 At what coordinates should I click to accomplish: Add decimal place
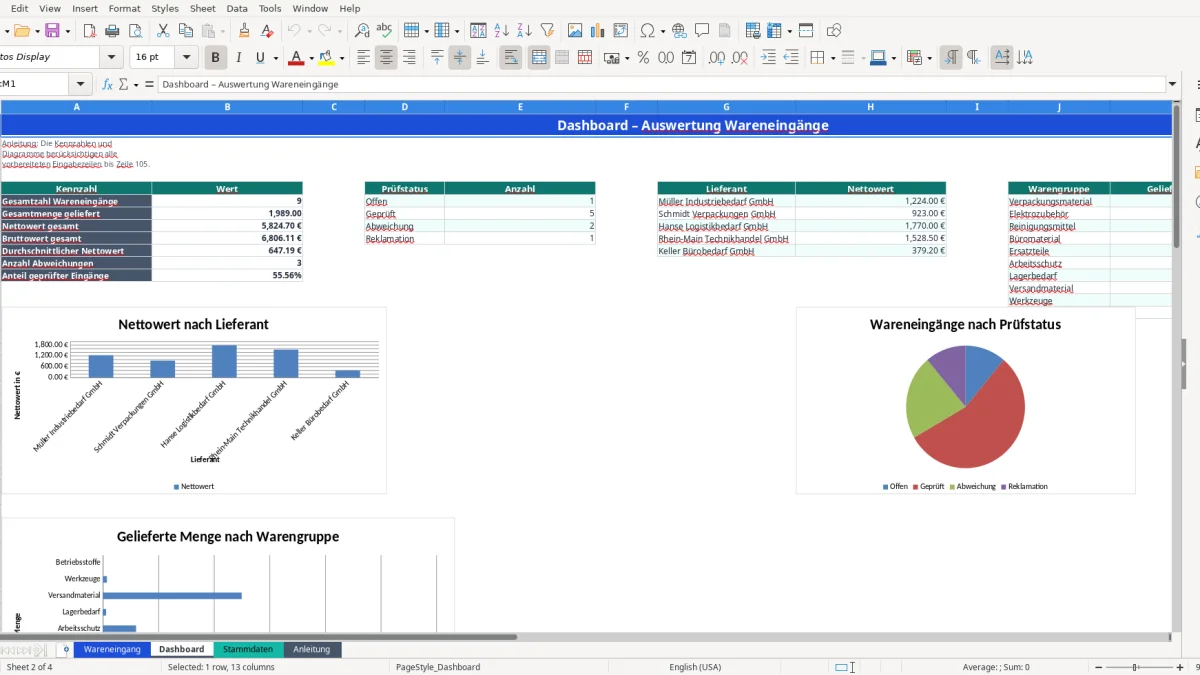717,58
